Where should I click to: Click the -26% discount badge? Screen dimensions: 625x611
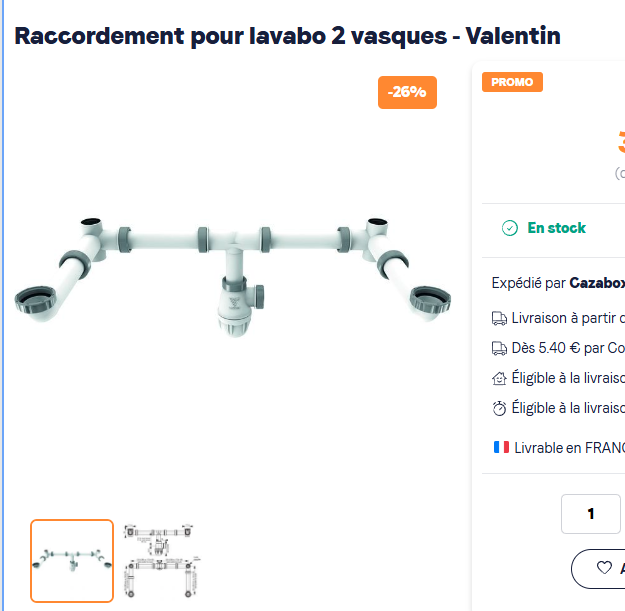coord(407,92)
